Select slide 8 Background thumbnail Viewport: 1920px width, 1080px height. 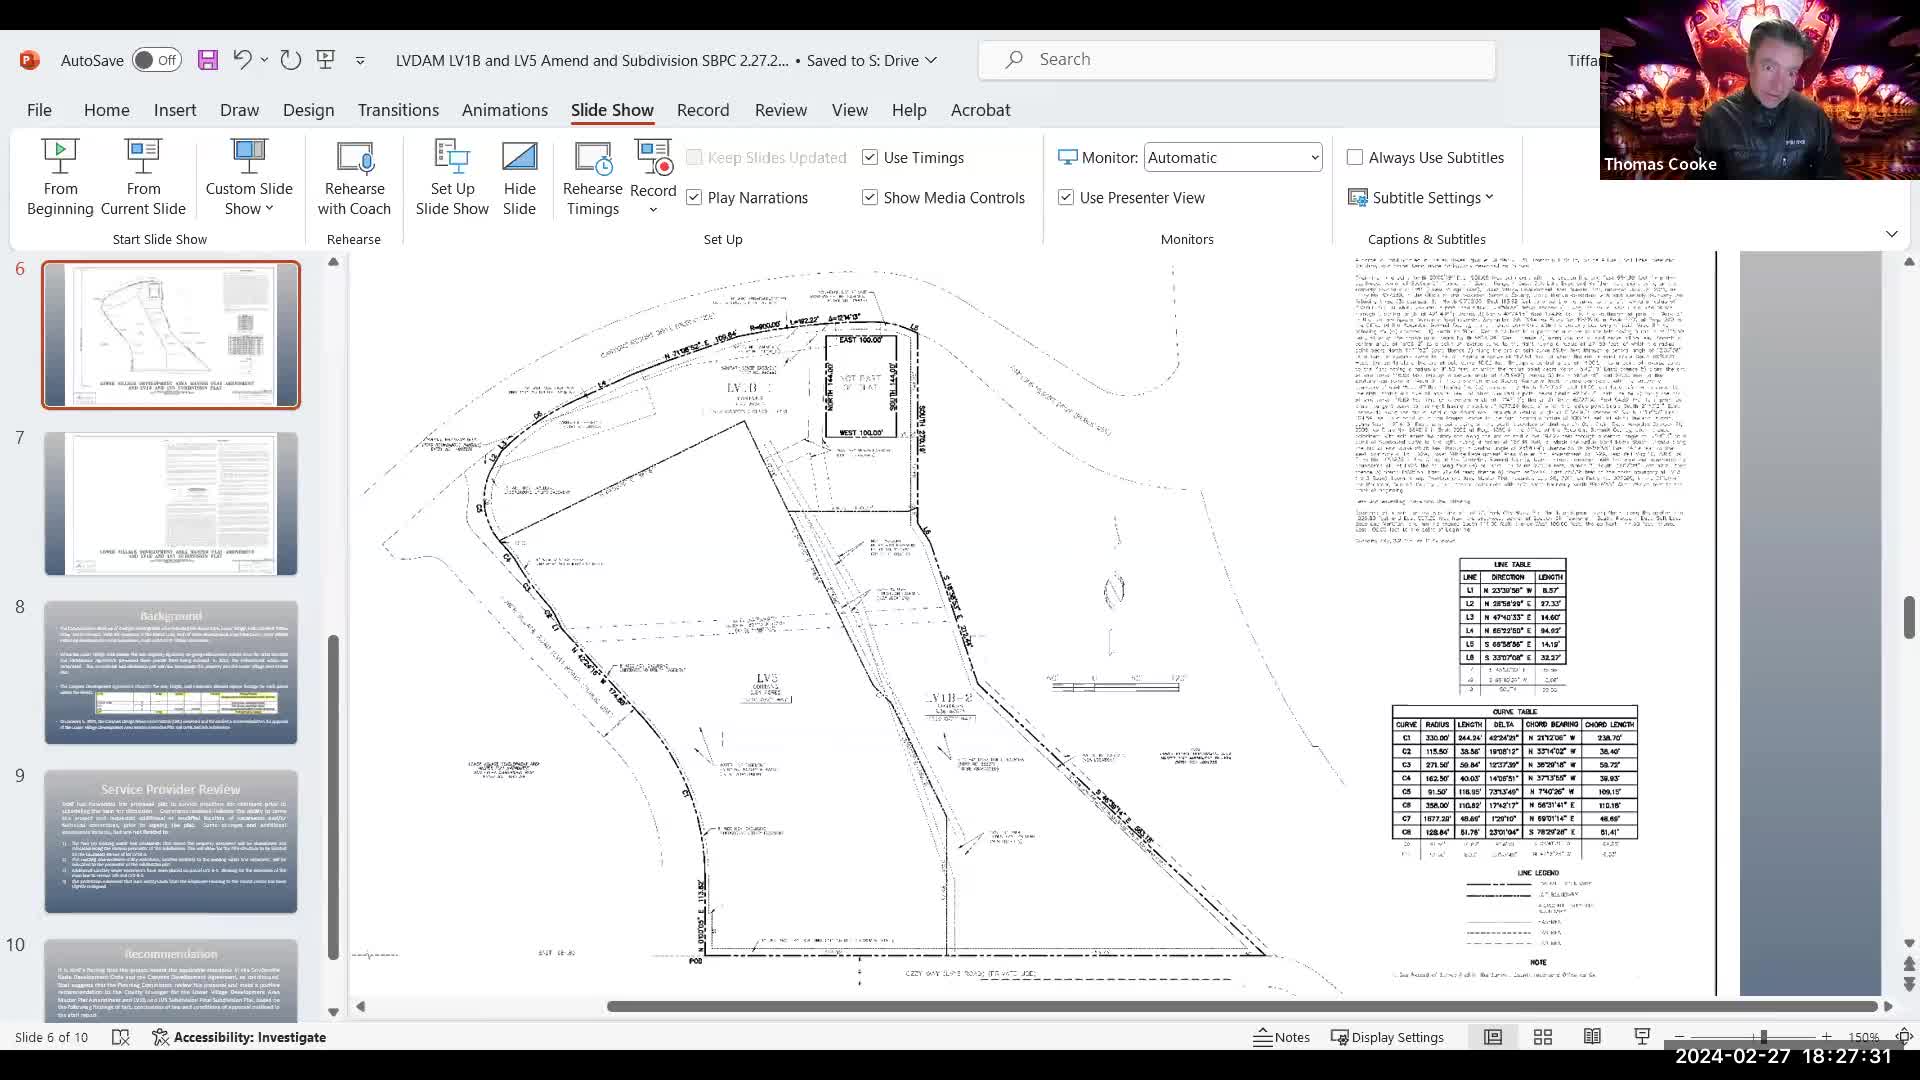(x=171, y=672)
